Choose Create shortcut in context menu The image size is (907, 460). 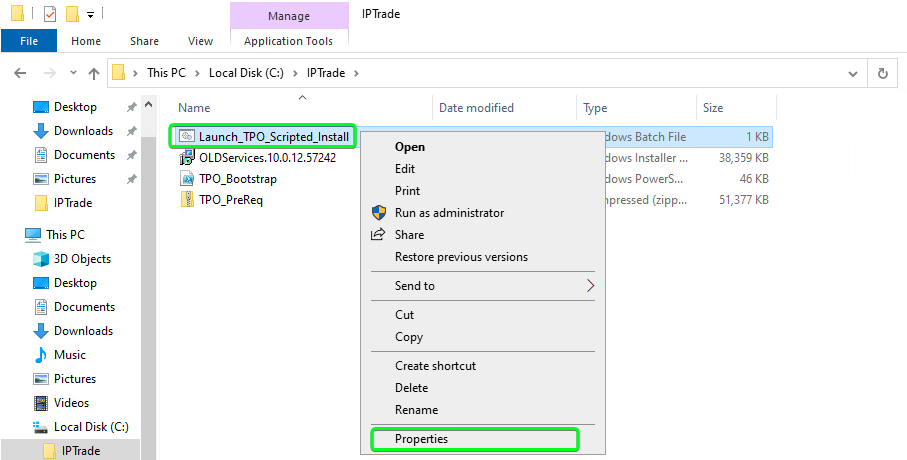pyautogui.click(x=436, y=366)
